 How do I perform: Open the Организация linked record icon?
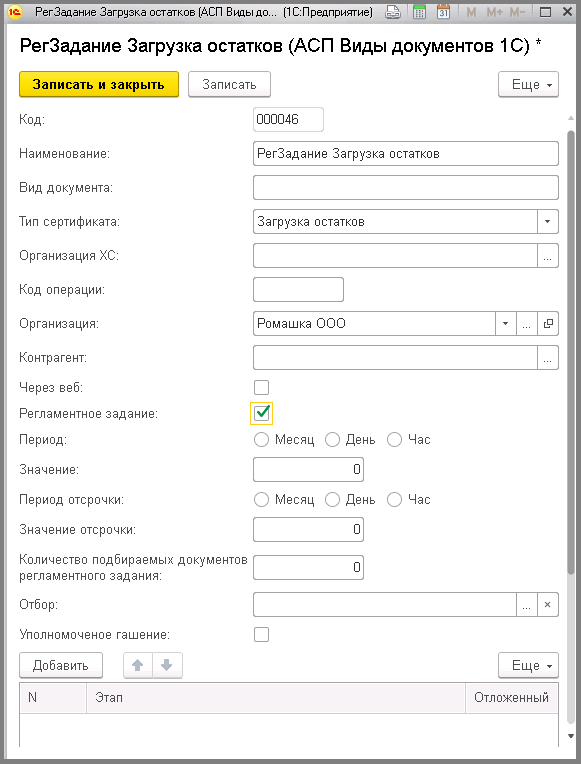coord(548,324)
